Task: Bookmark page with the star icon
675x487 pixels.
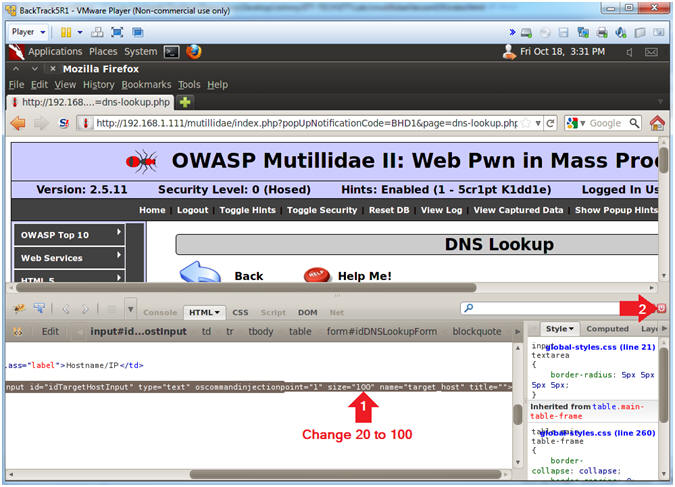Action: (x=526, y=124)
